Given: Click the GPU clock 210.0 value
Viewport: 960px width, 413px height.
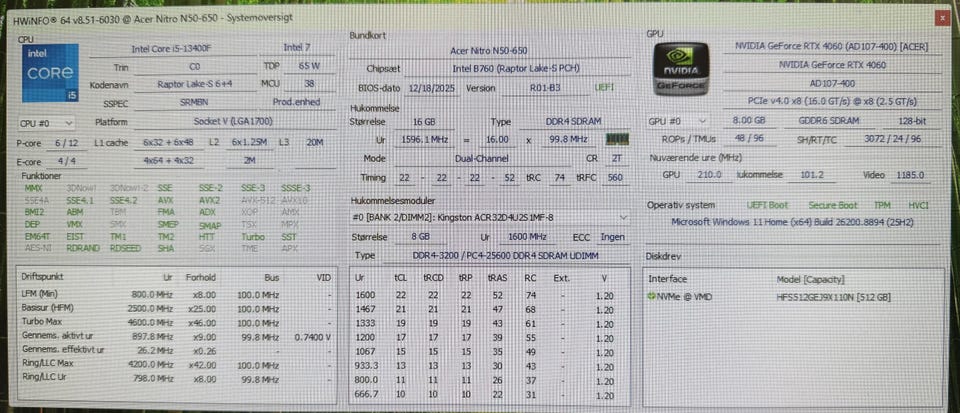Looking at the screenshot, I should tap(710, 175).
